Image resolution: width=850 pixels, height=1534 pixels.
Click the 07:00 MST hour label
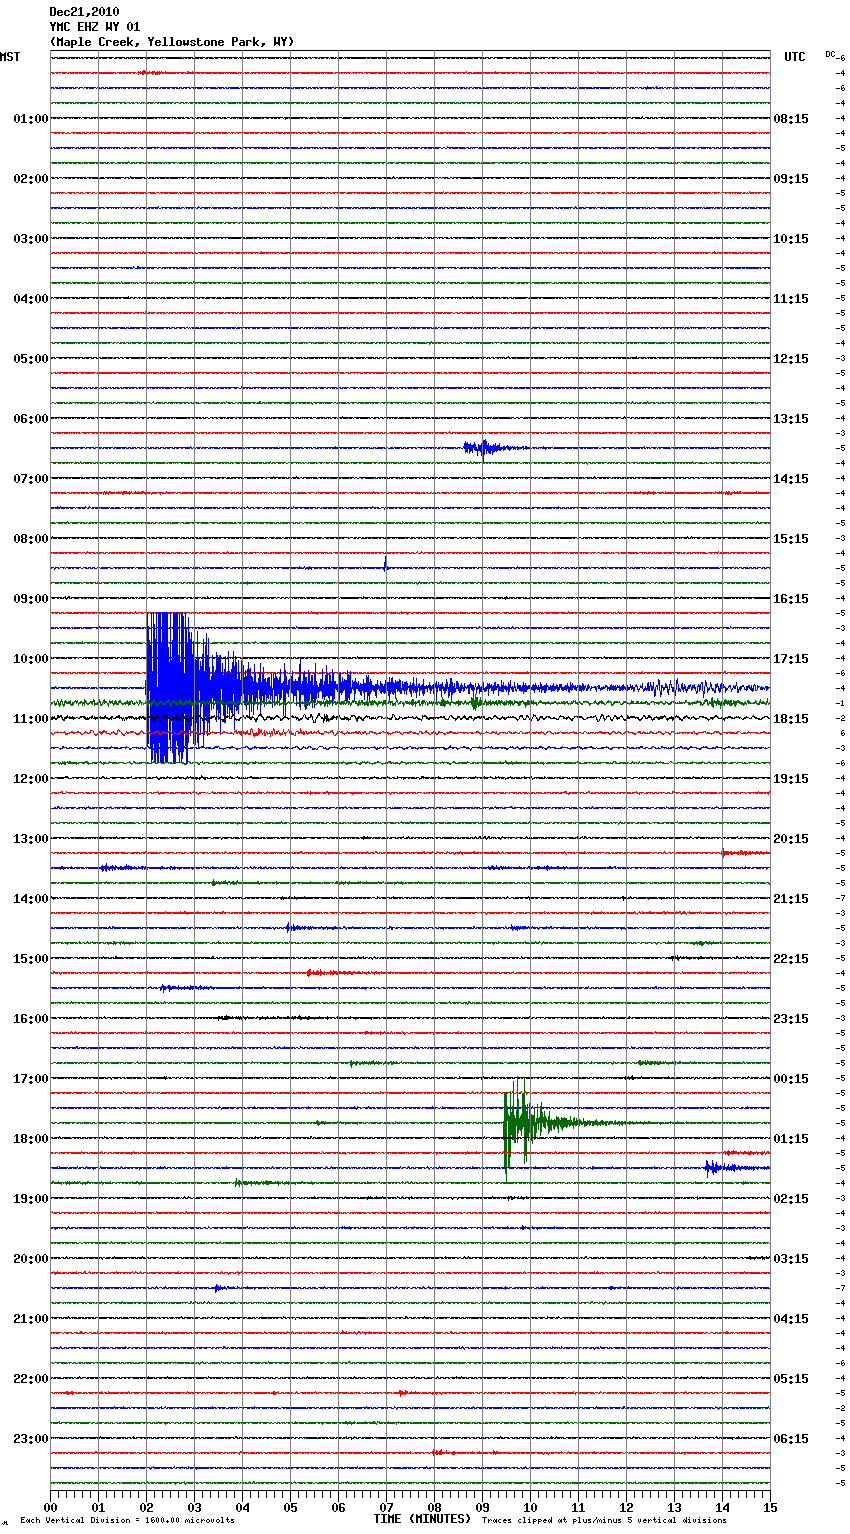coord(31,479)
